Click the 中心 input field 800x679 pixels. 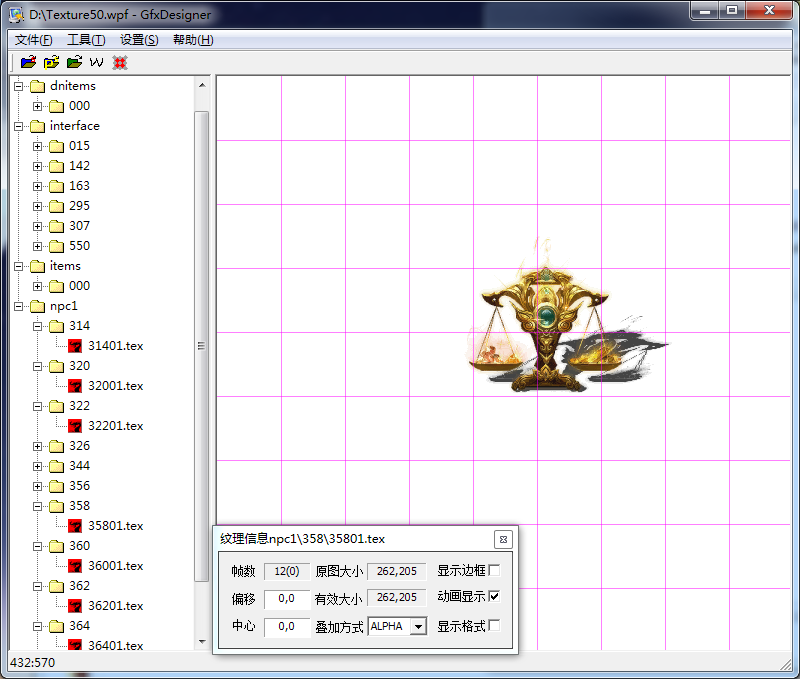pyautogui.click(x=287, y=626)
